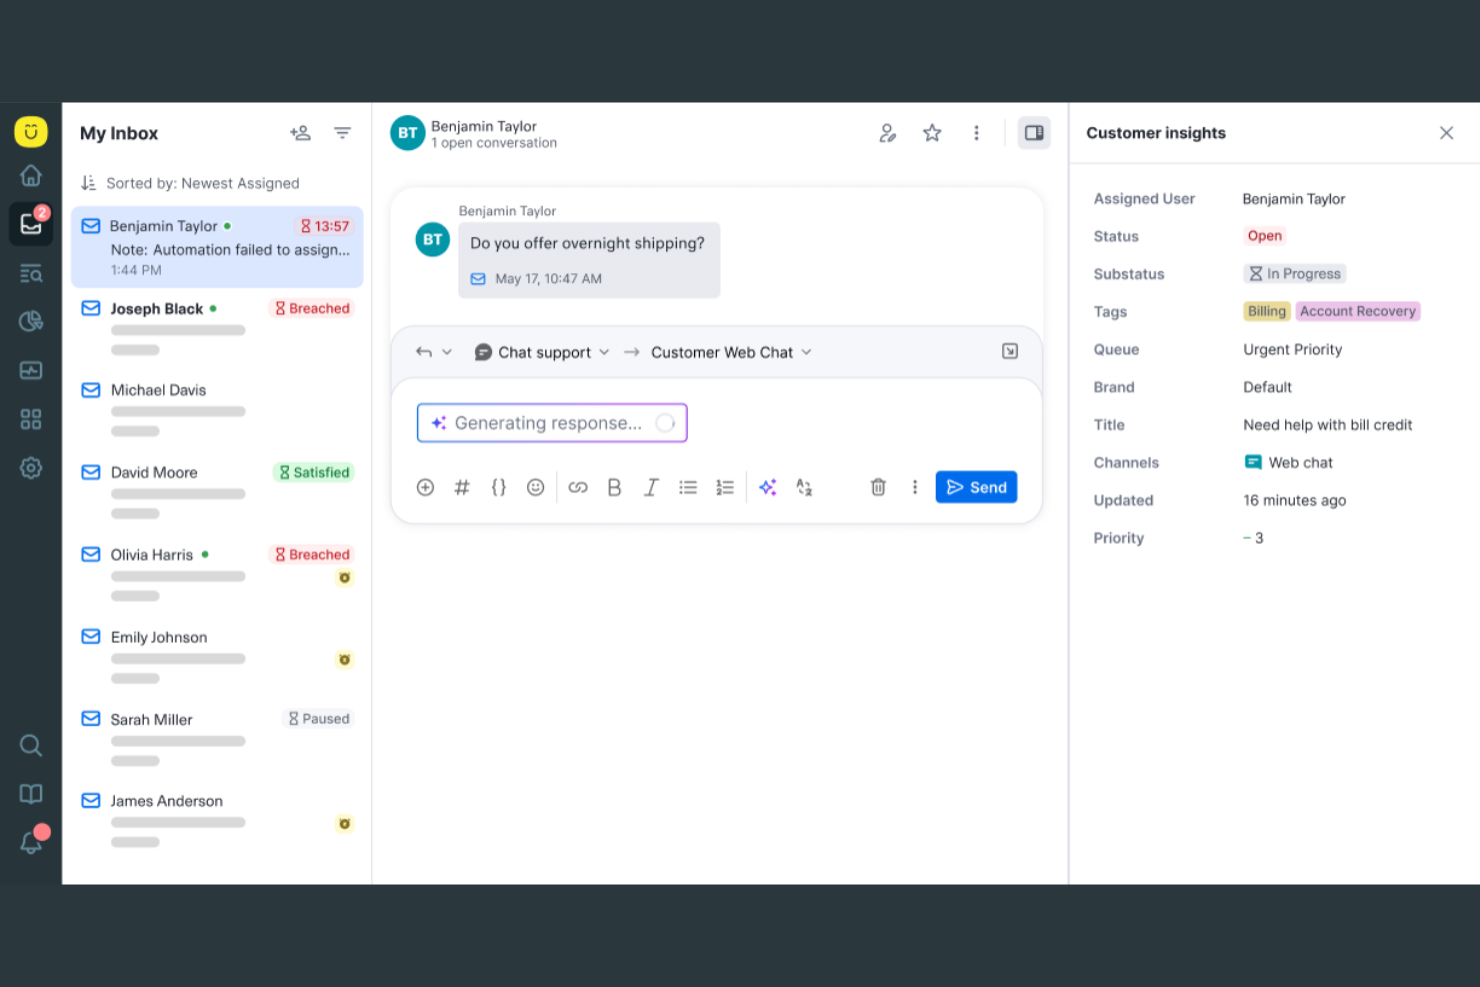Toggle italic formatting in the editor
This screenshot has width=1480, height=987.
click(x=651, y=487)
